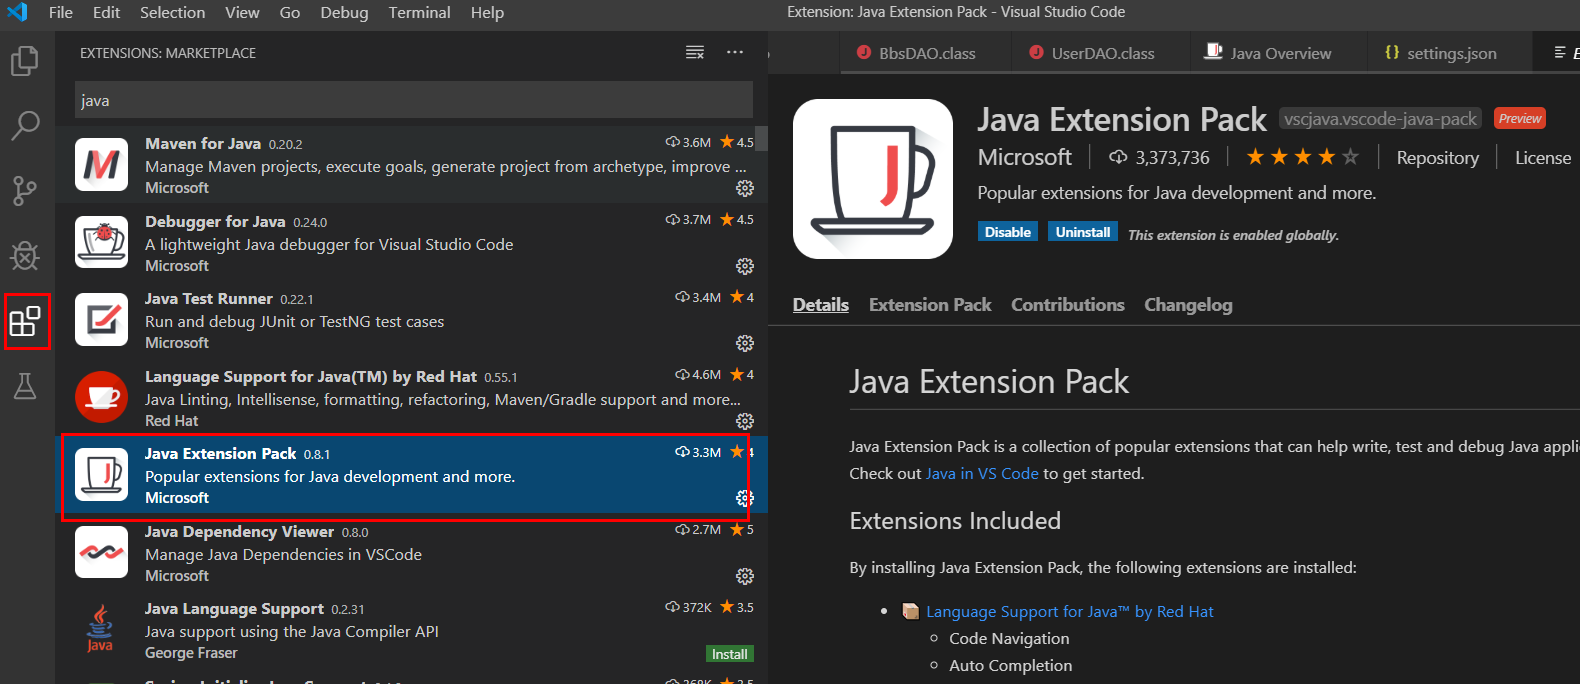Viewport: 1580px width, 684px height.
Task: Click the Red Hat Language Support icon
Action: [x=101, y=397]
